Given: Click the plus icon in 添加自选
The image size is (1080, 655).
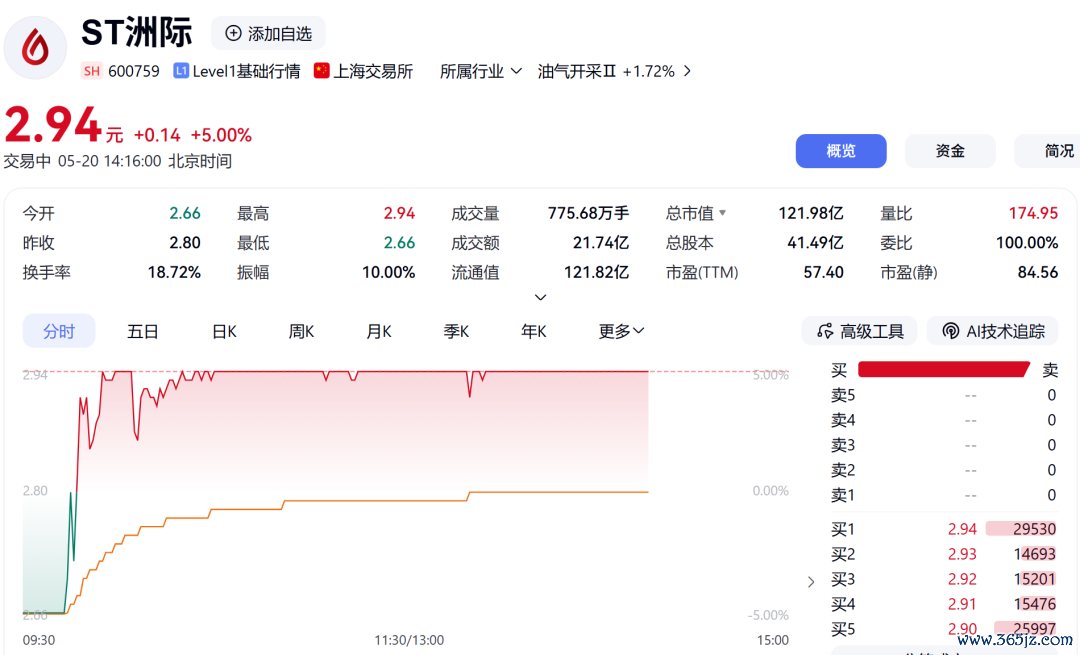Looking at the screenshot, I should tap(233, 33).
